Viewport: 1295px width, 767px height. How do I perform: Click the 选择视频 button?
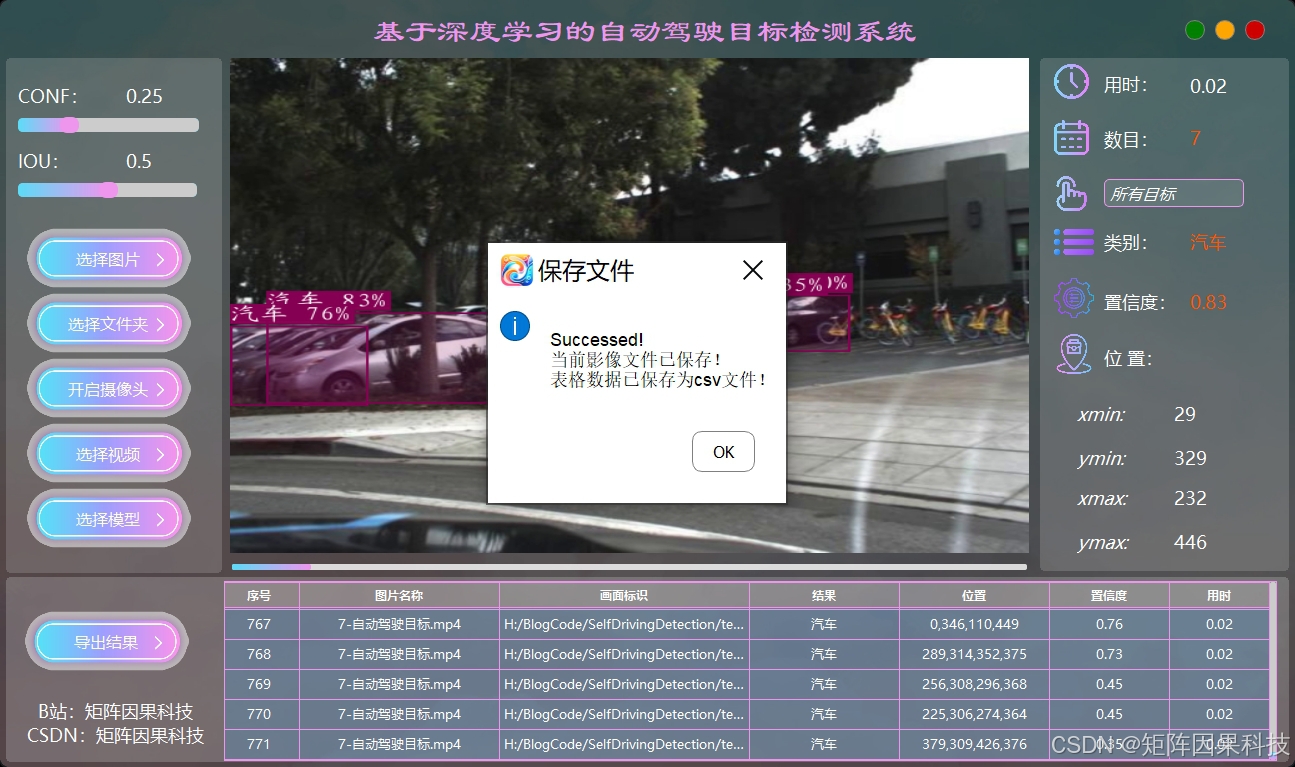pos(108,454)
